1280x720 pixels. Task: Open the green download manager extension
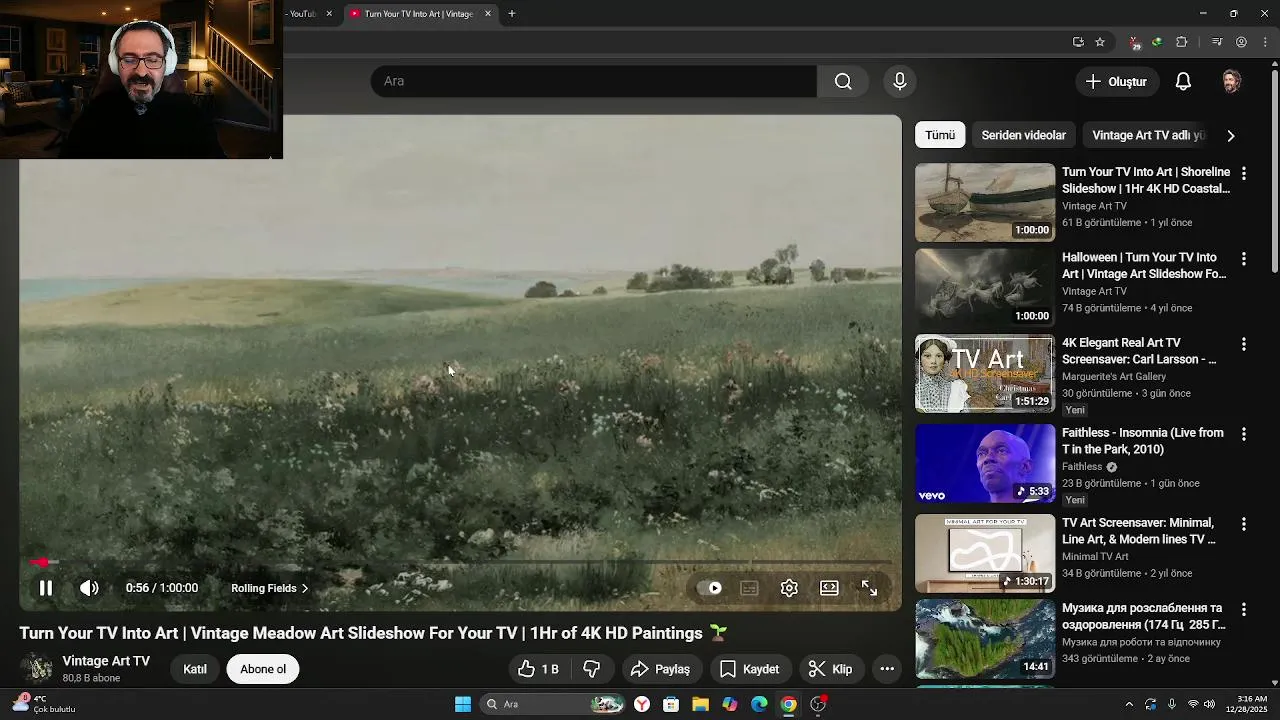1157,42
